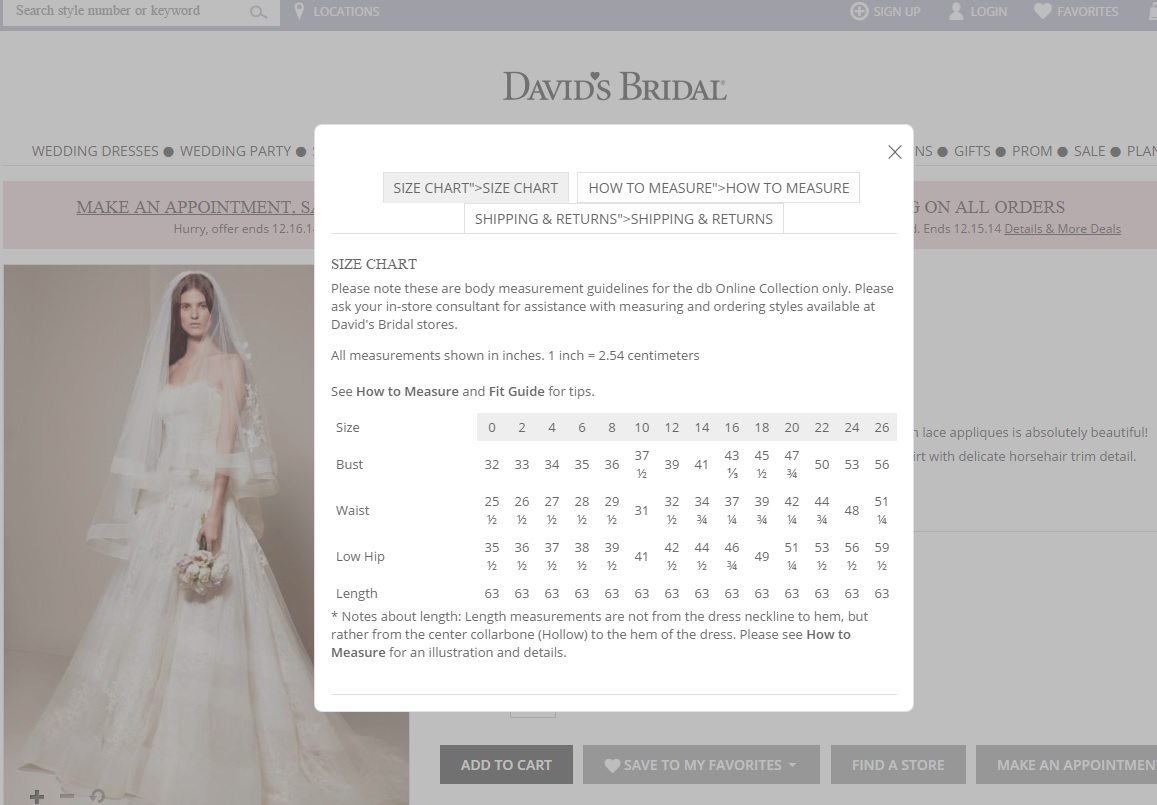Screen dimensions: 1157x805
Task: Open Wedding Dresses in the navigation menu
Action: pyautogui.click(x=95, y=151)
